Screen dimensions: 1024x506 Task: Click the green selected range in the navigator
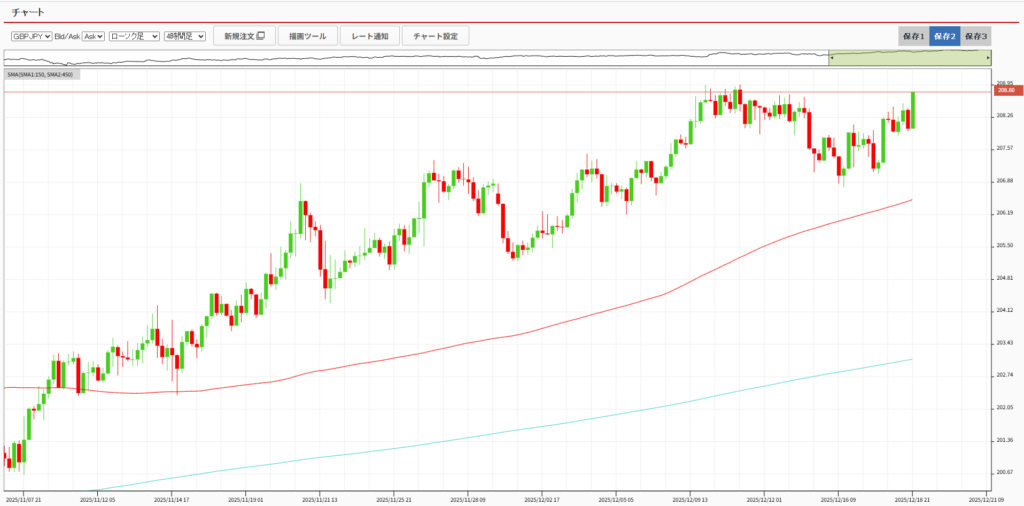(910, 58)
